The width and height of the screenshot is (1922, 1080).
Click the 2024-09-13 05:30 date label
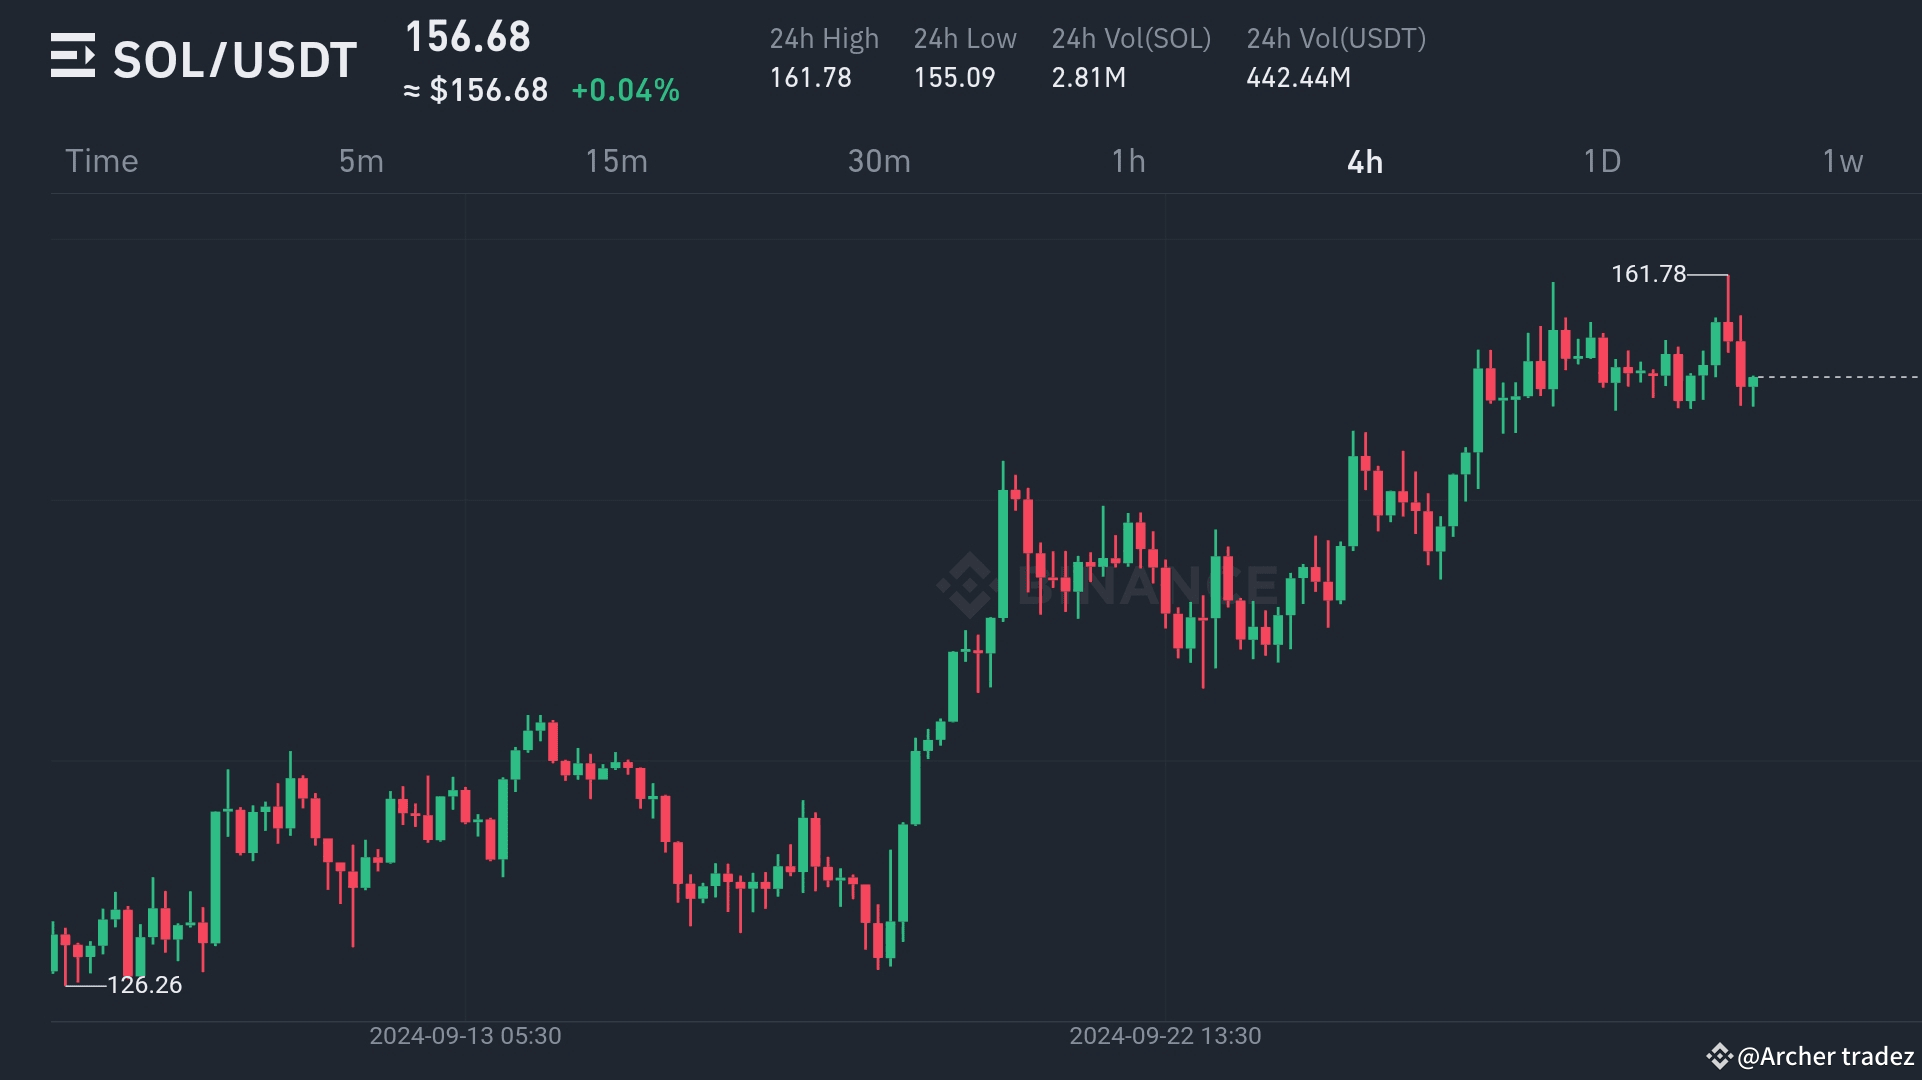click(465, 1036)
